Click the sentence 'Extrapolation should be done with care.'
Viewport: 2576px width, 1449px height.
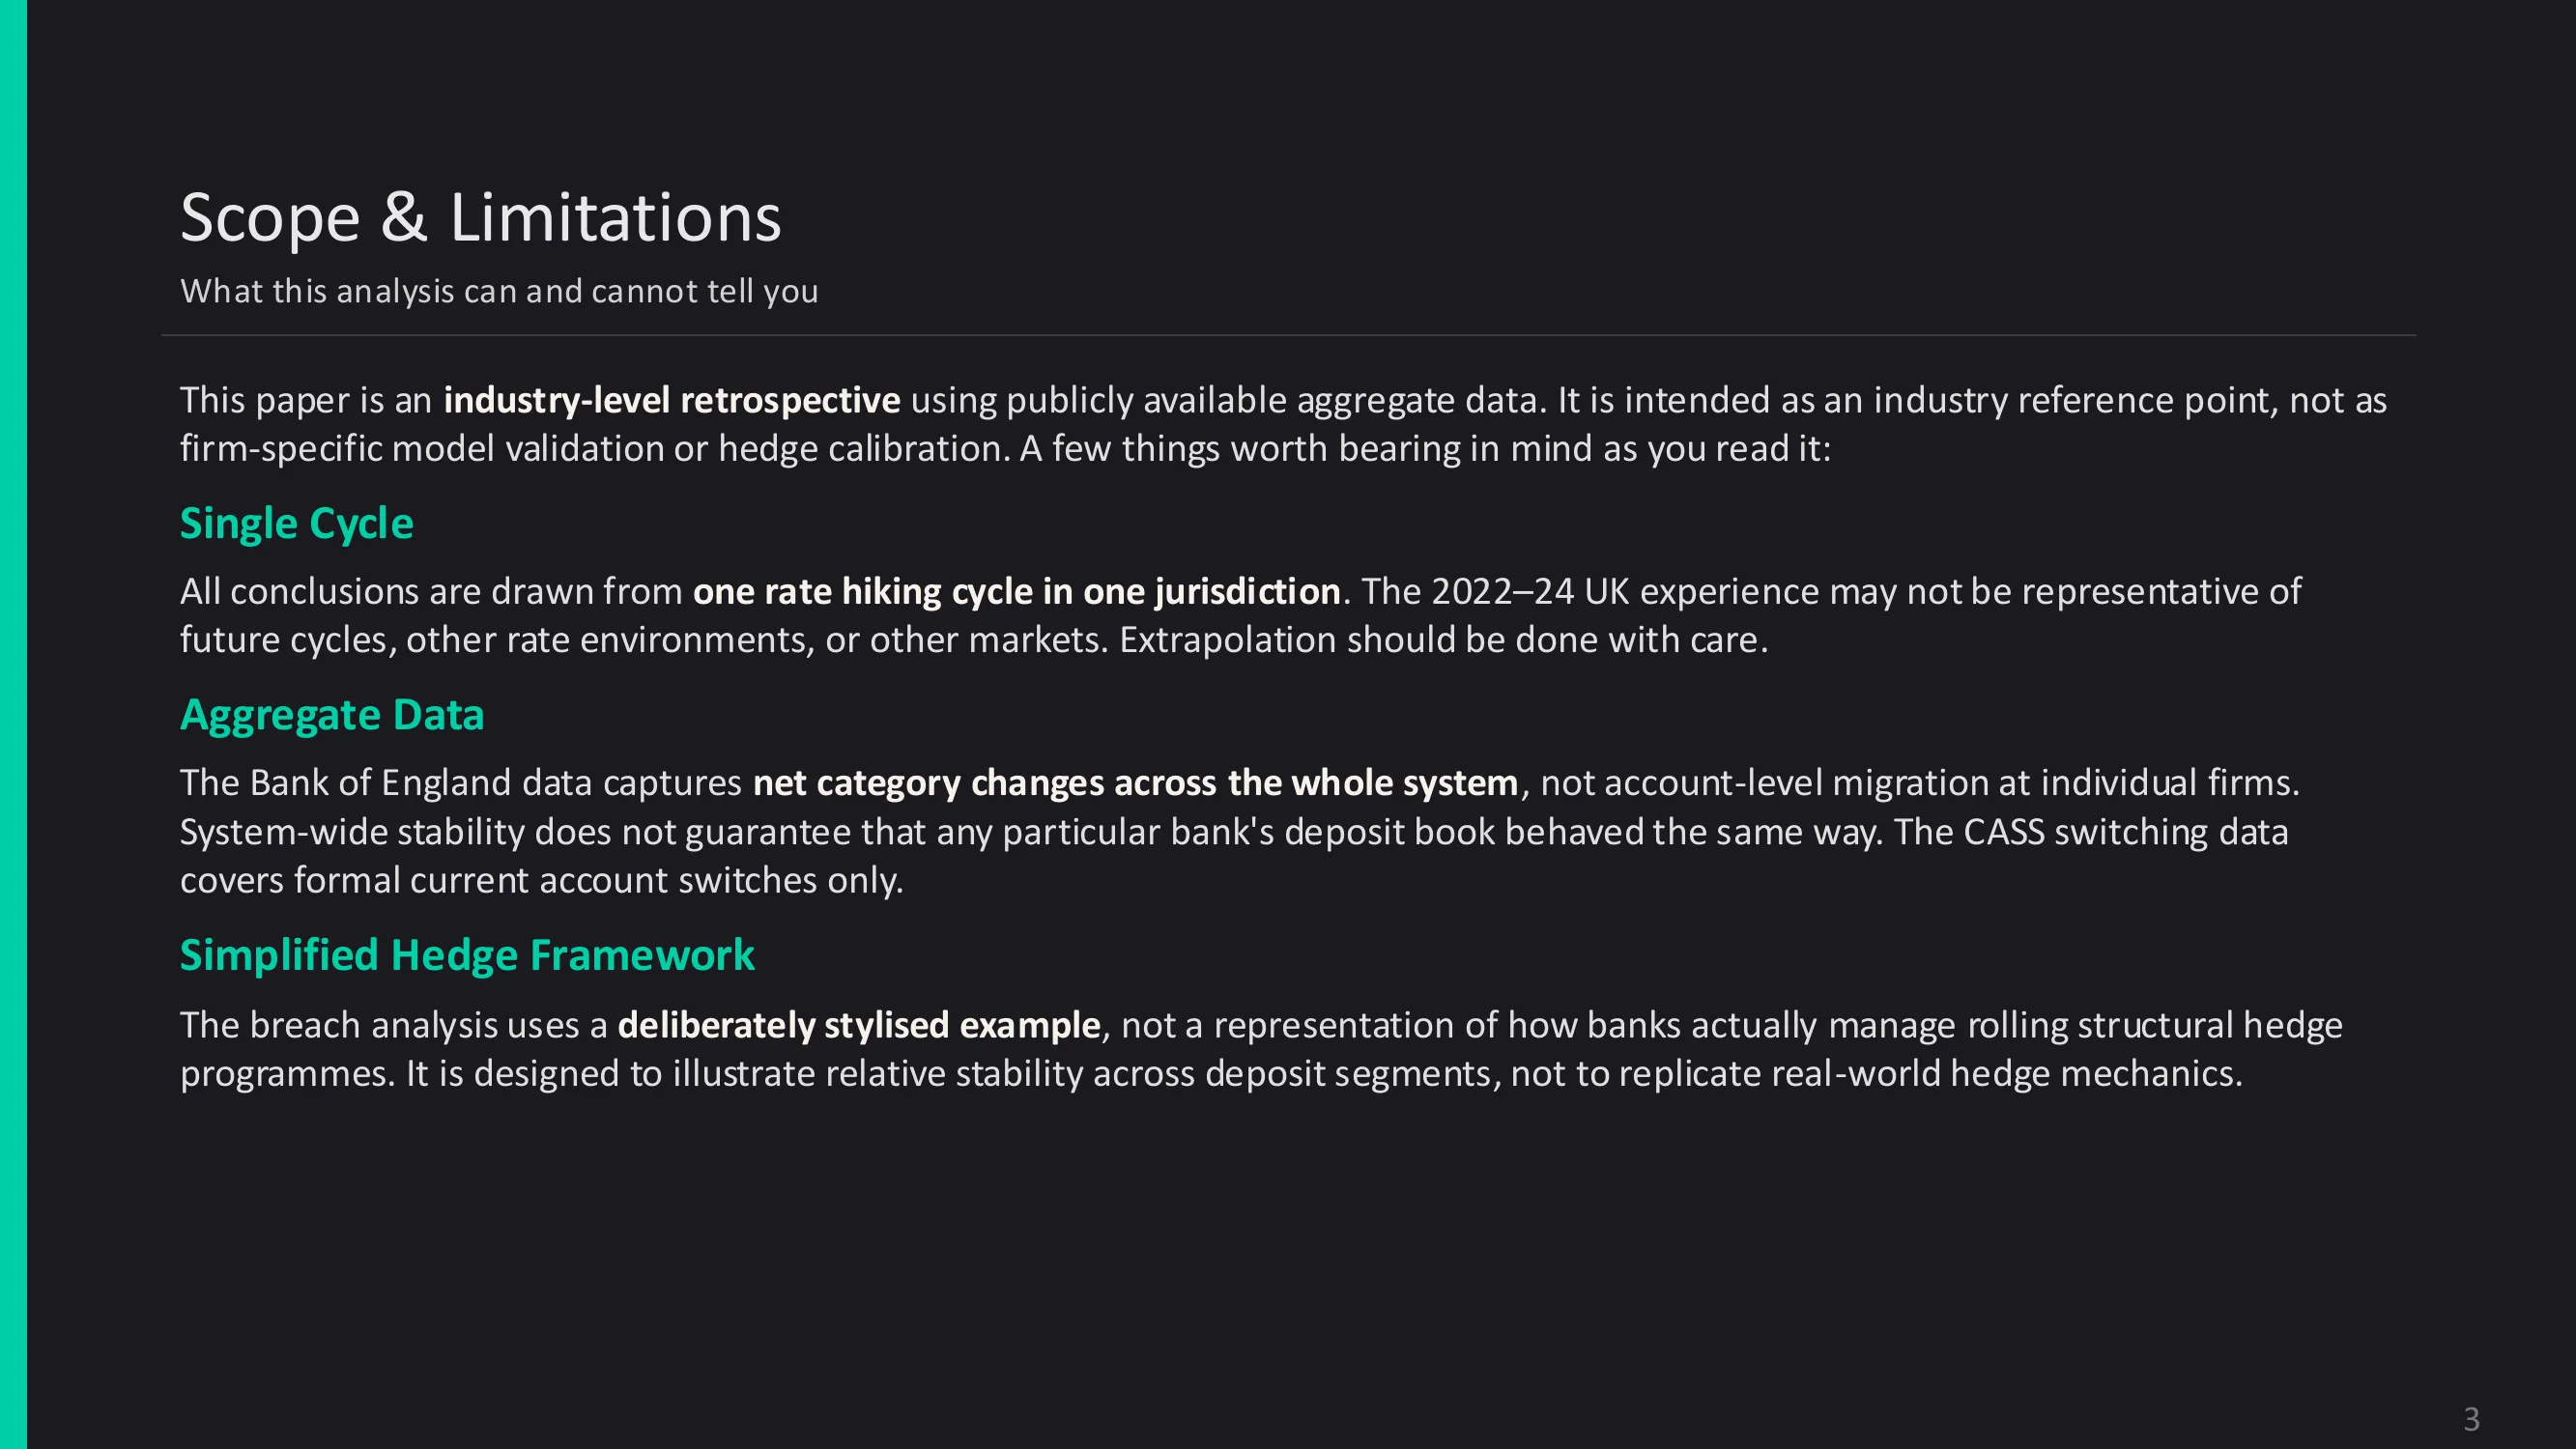click(x=1443, y=640)
